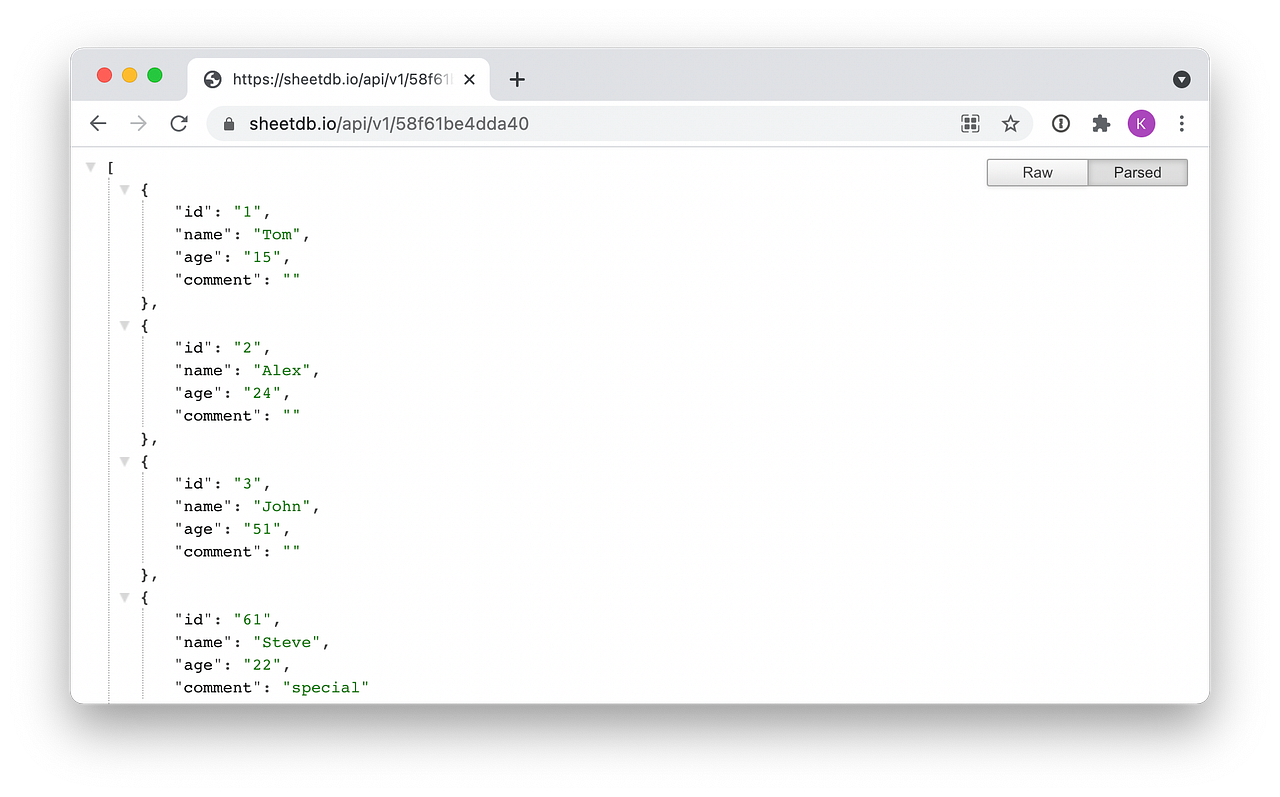Click the page reload icon
The height and width of the screenshot is (797, 1280).
pyautogui.click(x=179, y=123)
